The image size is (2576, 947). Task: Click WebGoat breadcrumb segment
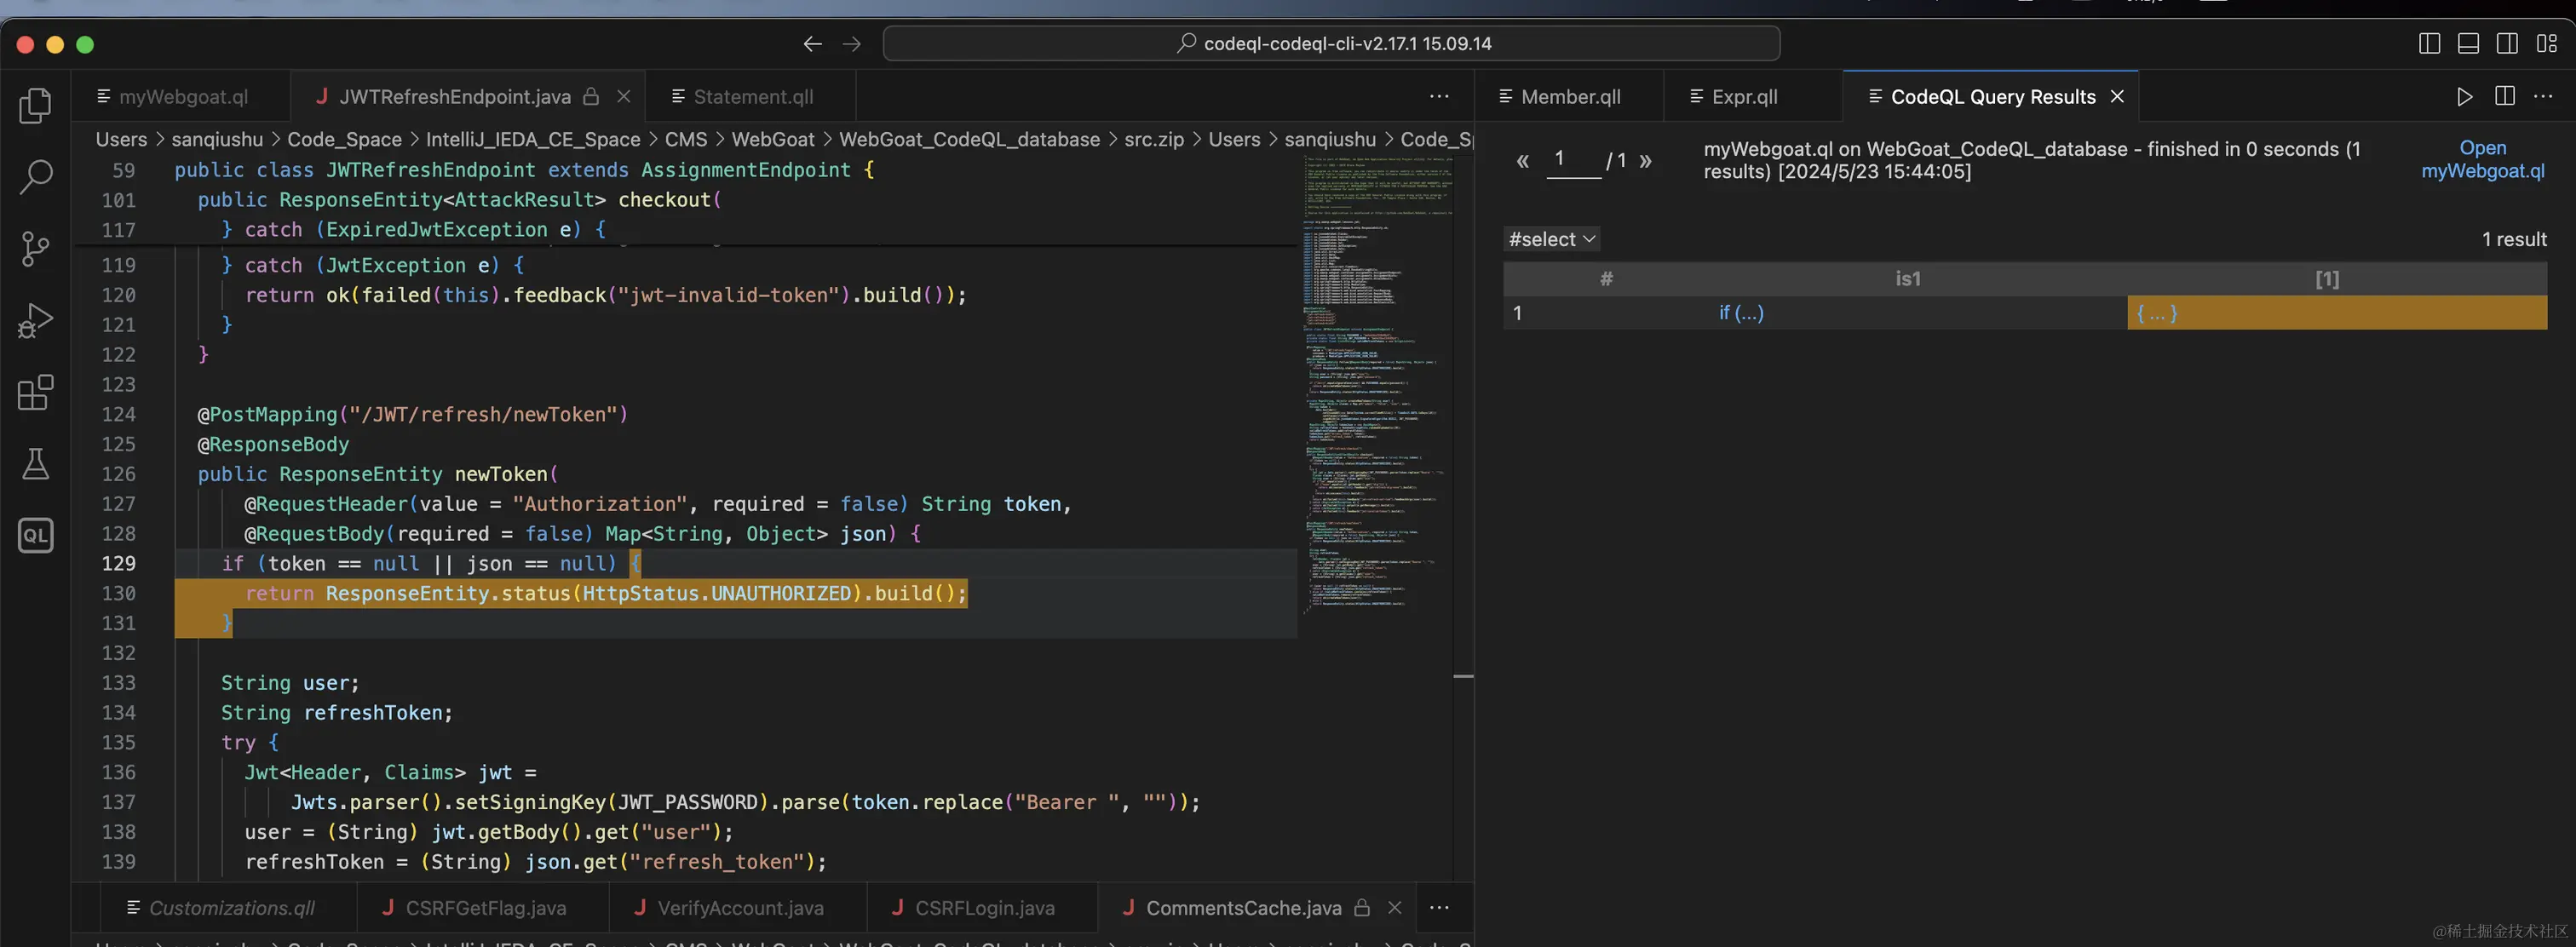[x=772, y=140]
